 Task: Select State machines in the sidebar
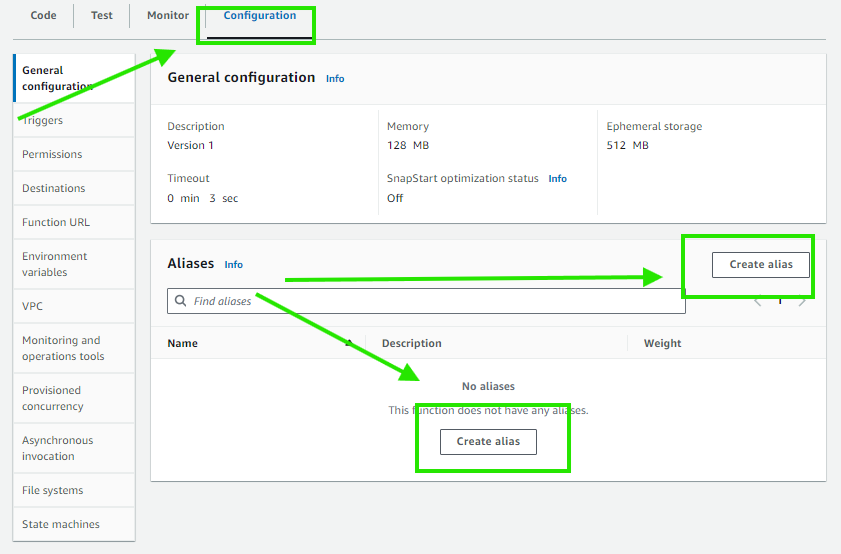click(x=61, y=524)
